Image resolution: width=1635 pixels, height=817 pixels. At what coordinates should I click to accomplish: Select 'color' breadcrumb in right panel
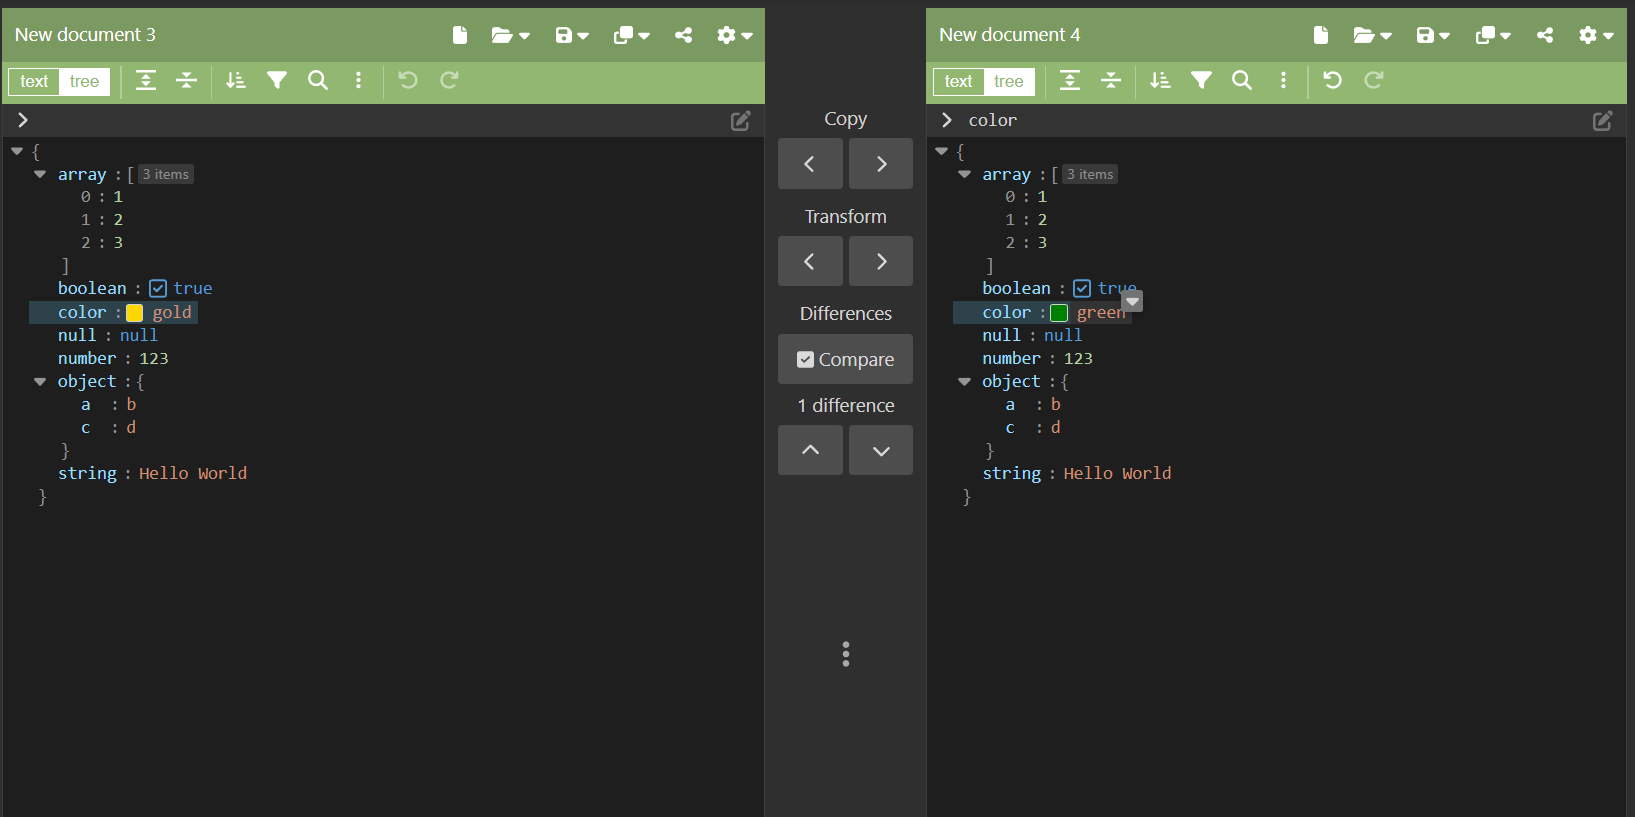[992, 120]
